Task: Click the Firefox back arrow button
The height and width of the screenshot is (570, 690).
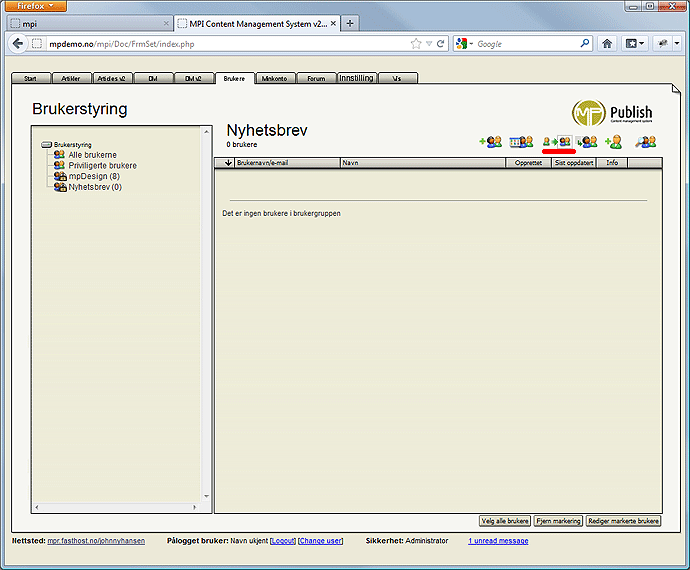Action: 18,44
